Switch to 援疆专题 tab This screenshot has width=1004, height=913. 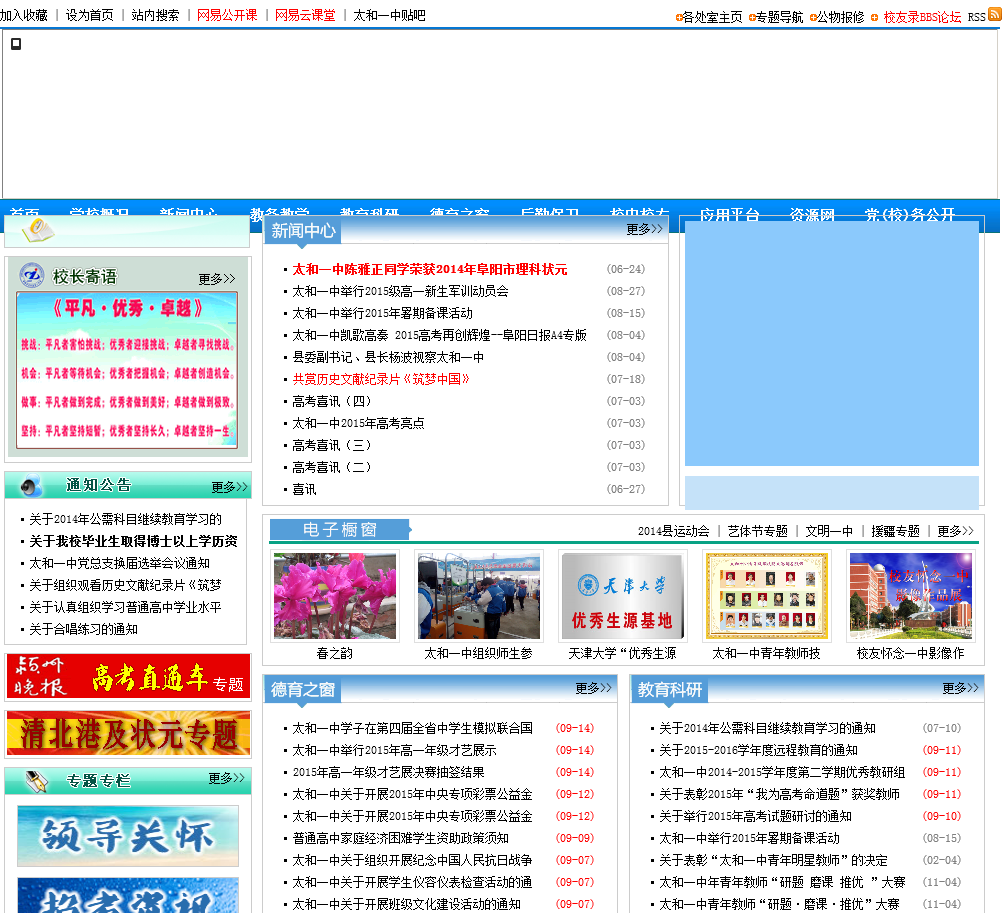click(895, 531)
